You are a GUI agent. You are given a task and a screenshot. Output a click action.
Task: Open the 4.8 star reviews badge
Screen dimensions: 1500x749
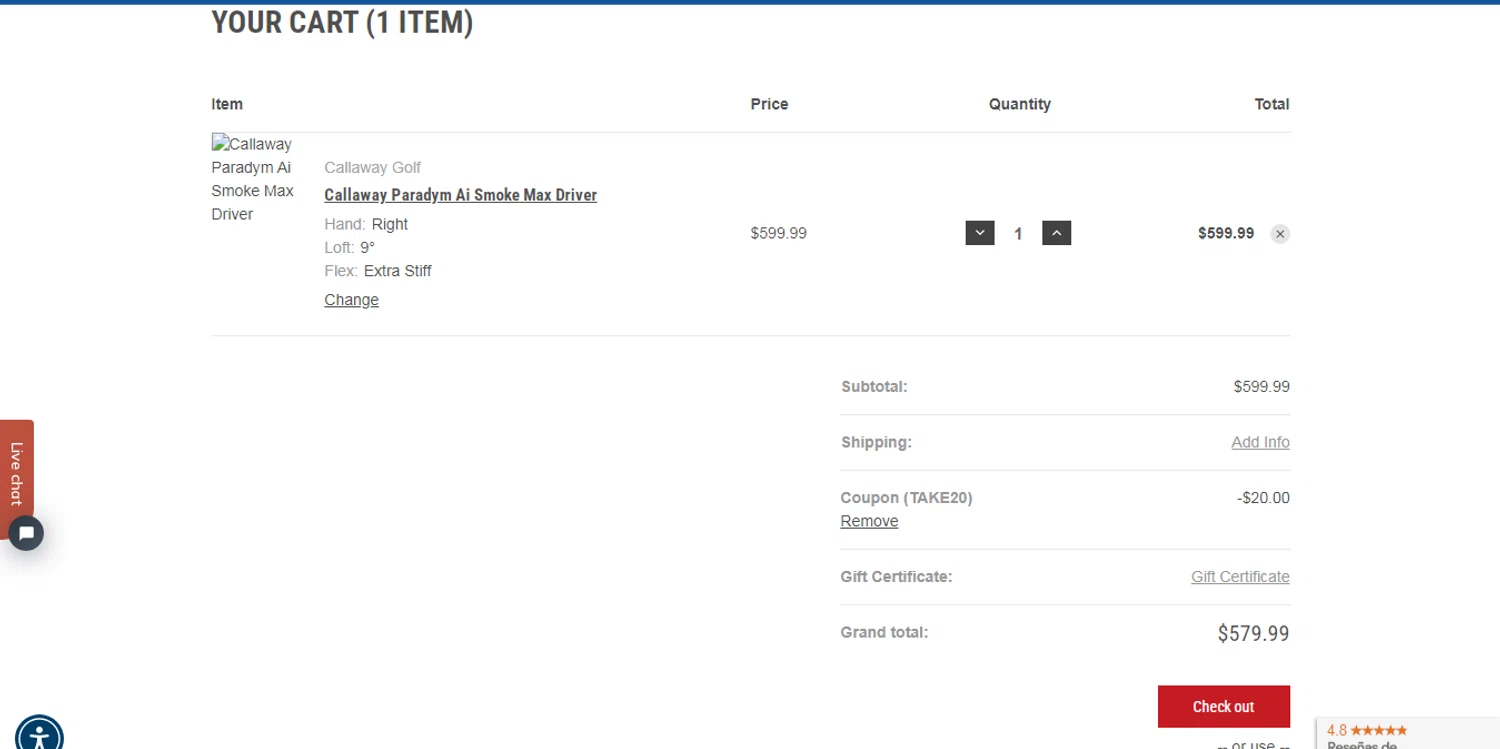pos(1407,735)
